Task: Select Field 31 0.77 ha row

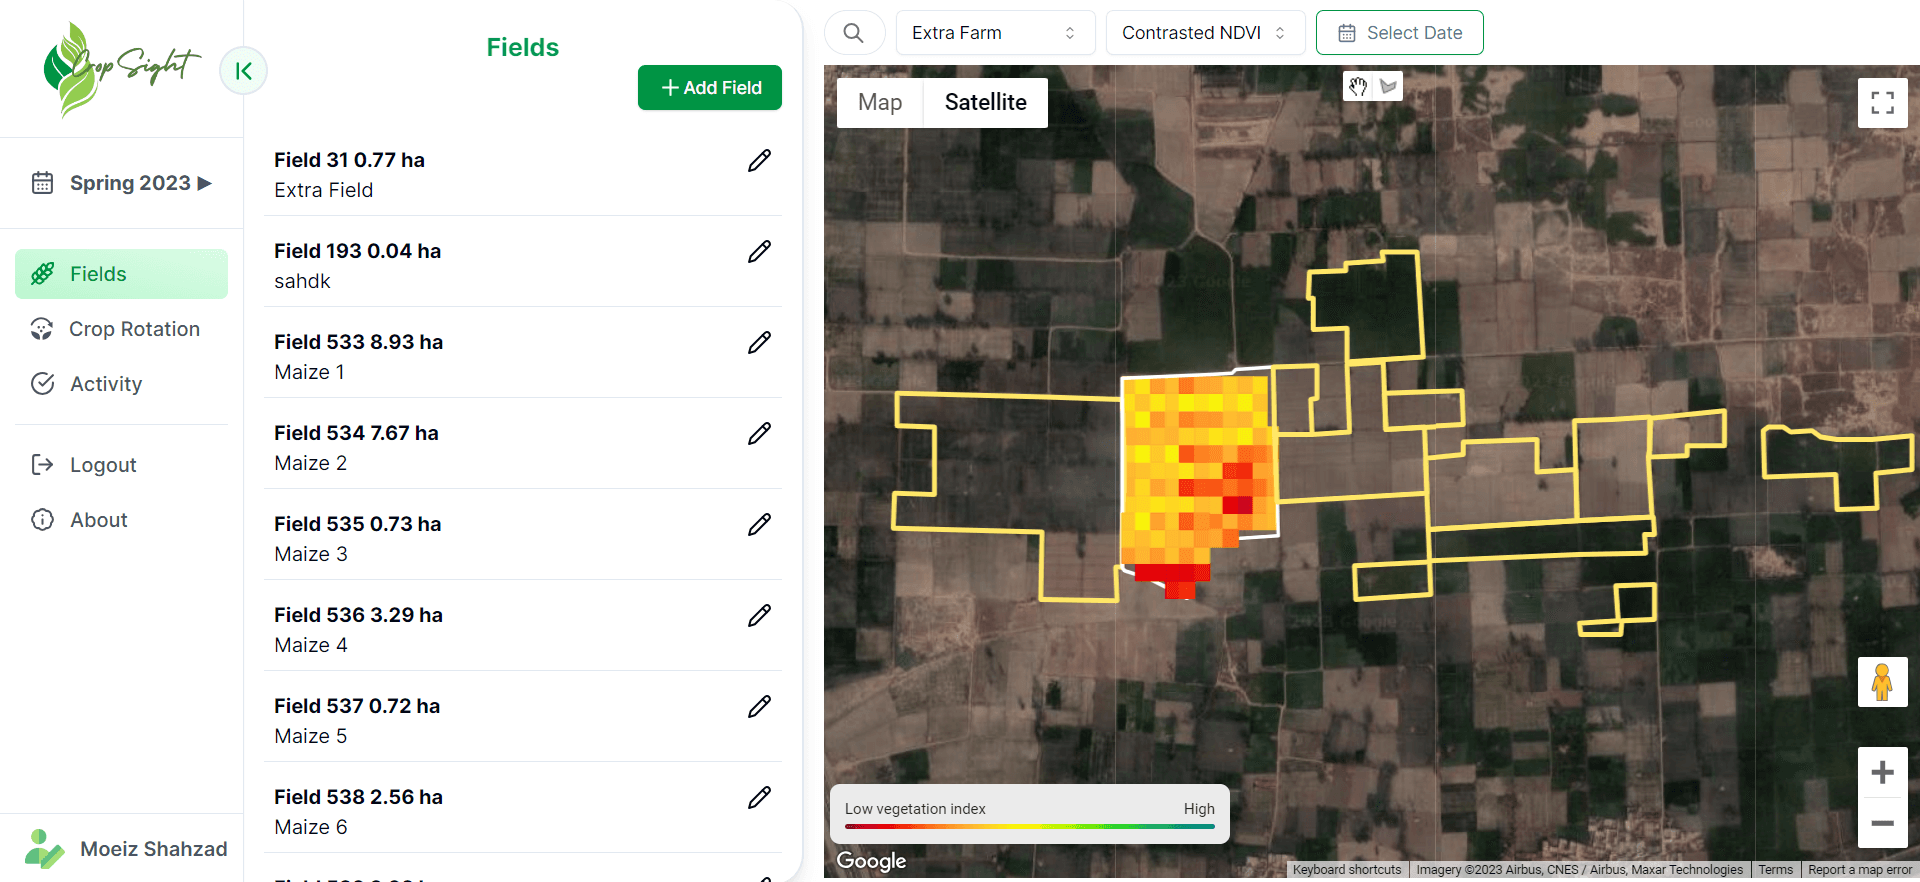Action: [x=523, y=175]
